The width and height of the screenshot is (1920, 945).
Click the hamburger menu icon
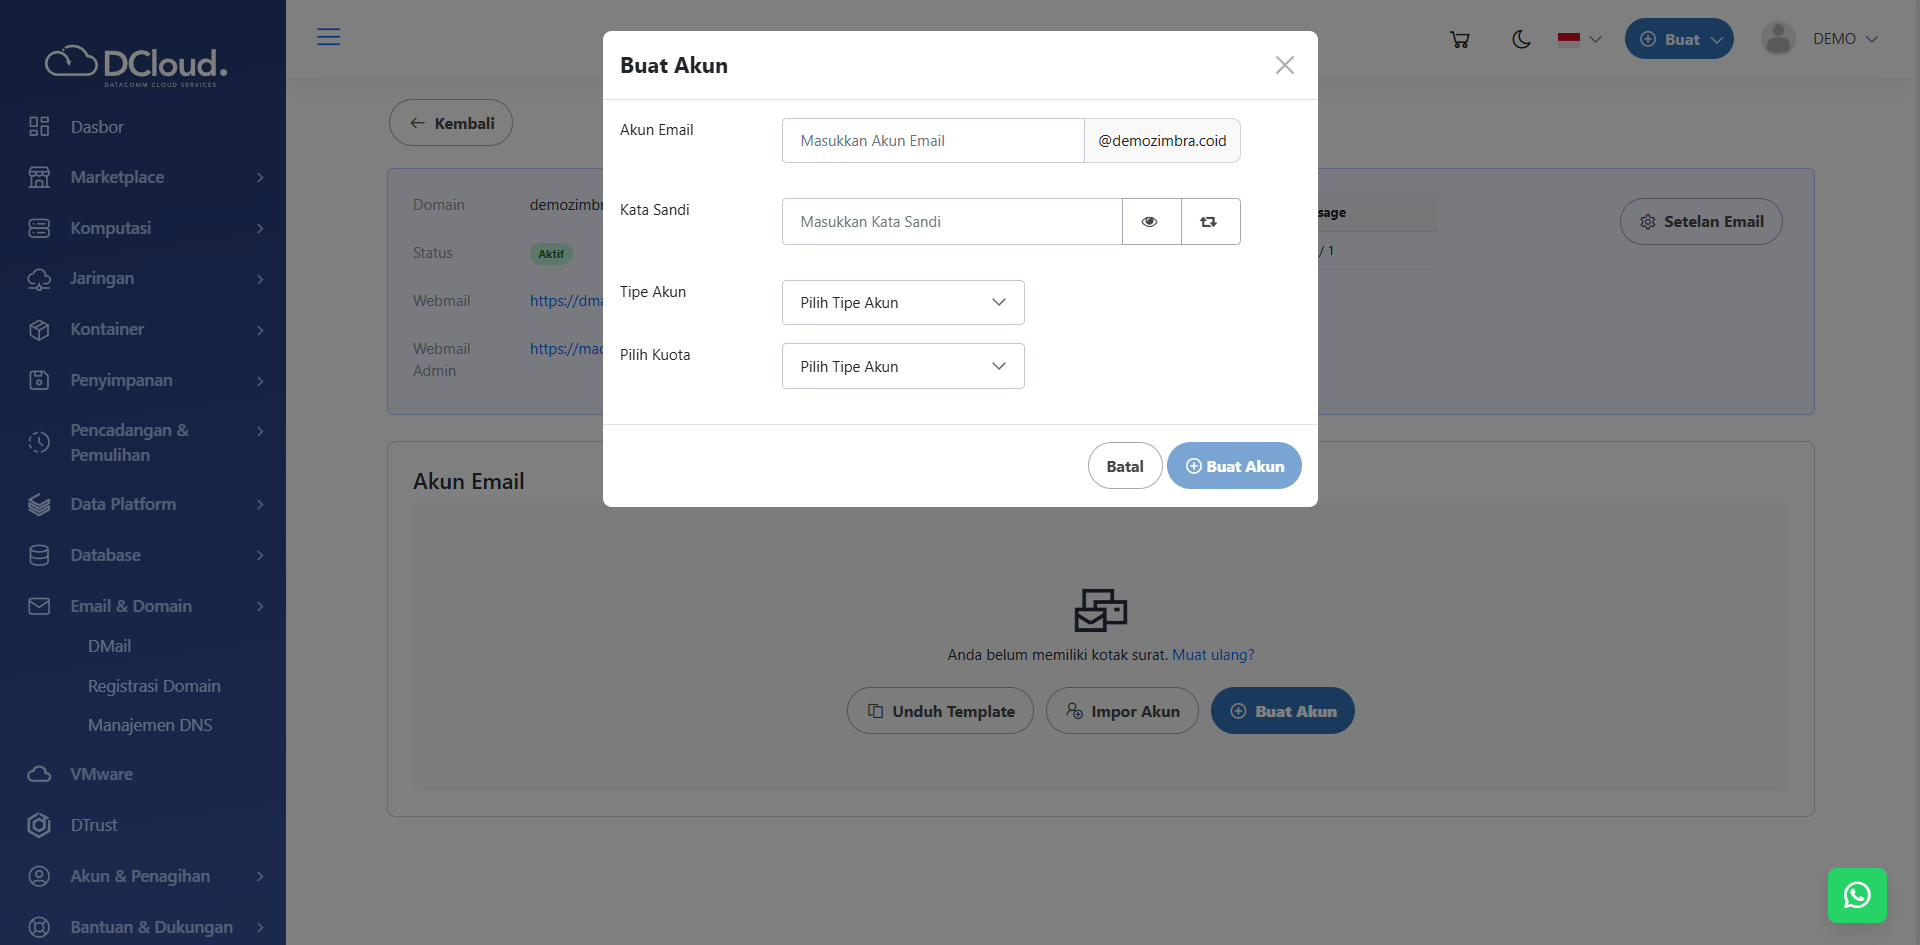[328, 37]
